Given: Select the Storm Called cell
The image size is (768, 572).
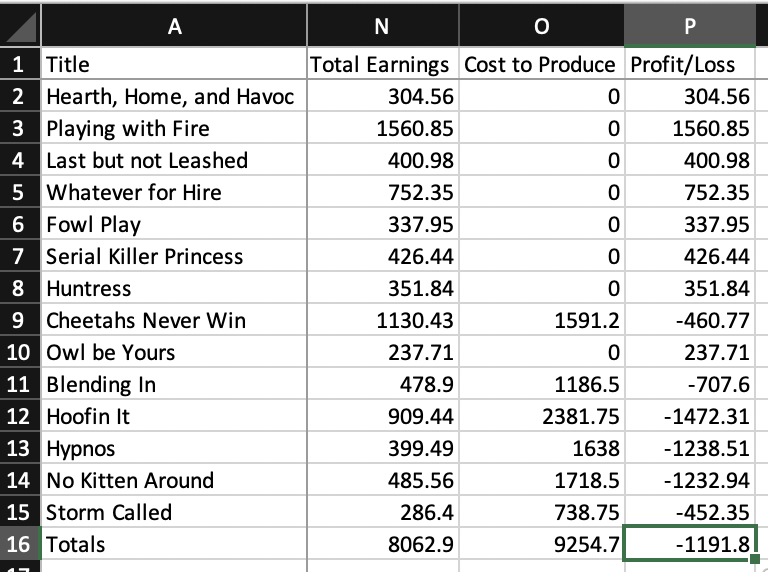Looking at the screenshot, I should (x=174, y=512).
